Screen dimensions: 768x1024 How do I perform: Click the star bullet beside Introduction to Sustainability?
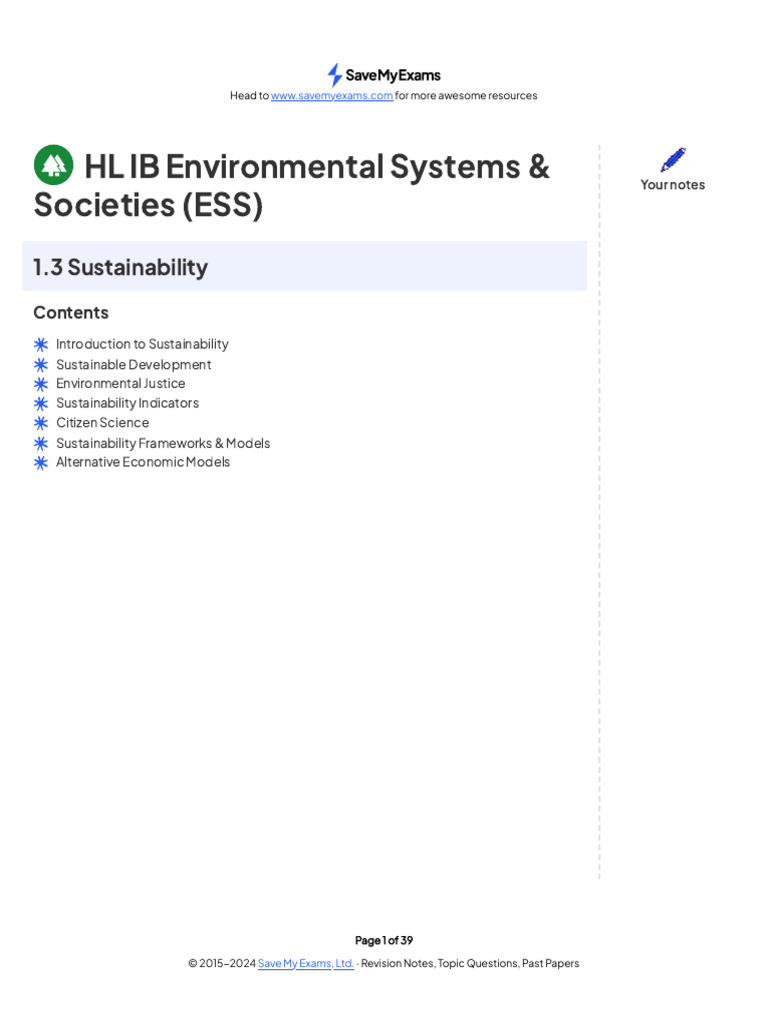pyautogui.click(x=41, y=344)
